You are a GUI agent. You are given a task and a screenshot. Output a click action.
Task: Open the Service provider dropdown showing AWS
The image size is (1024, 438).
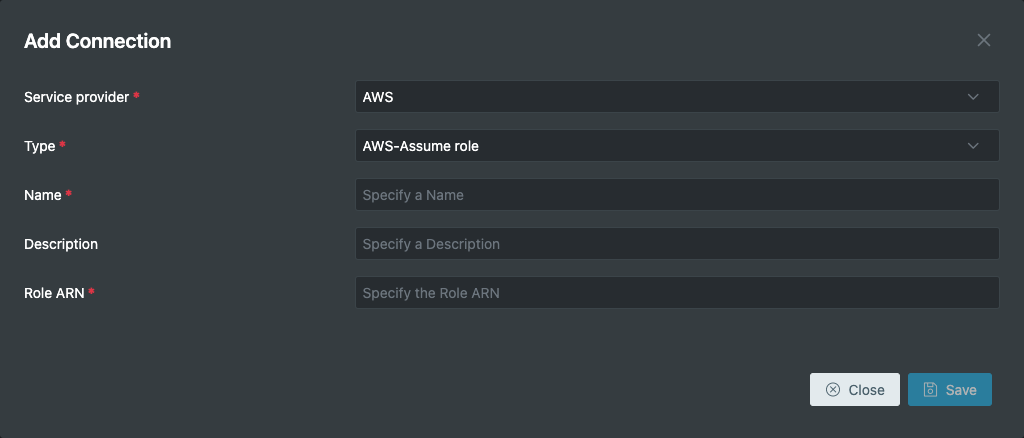tap(677, 97)
